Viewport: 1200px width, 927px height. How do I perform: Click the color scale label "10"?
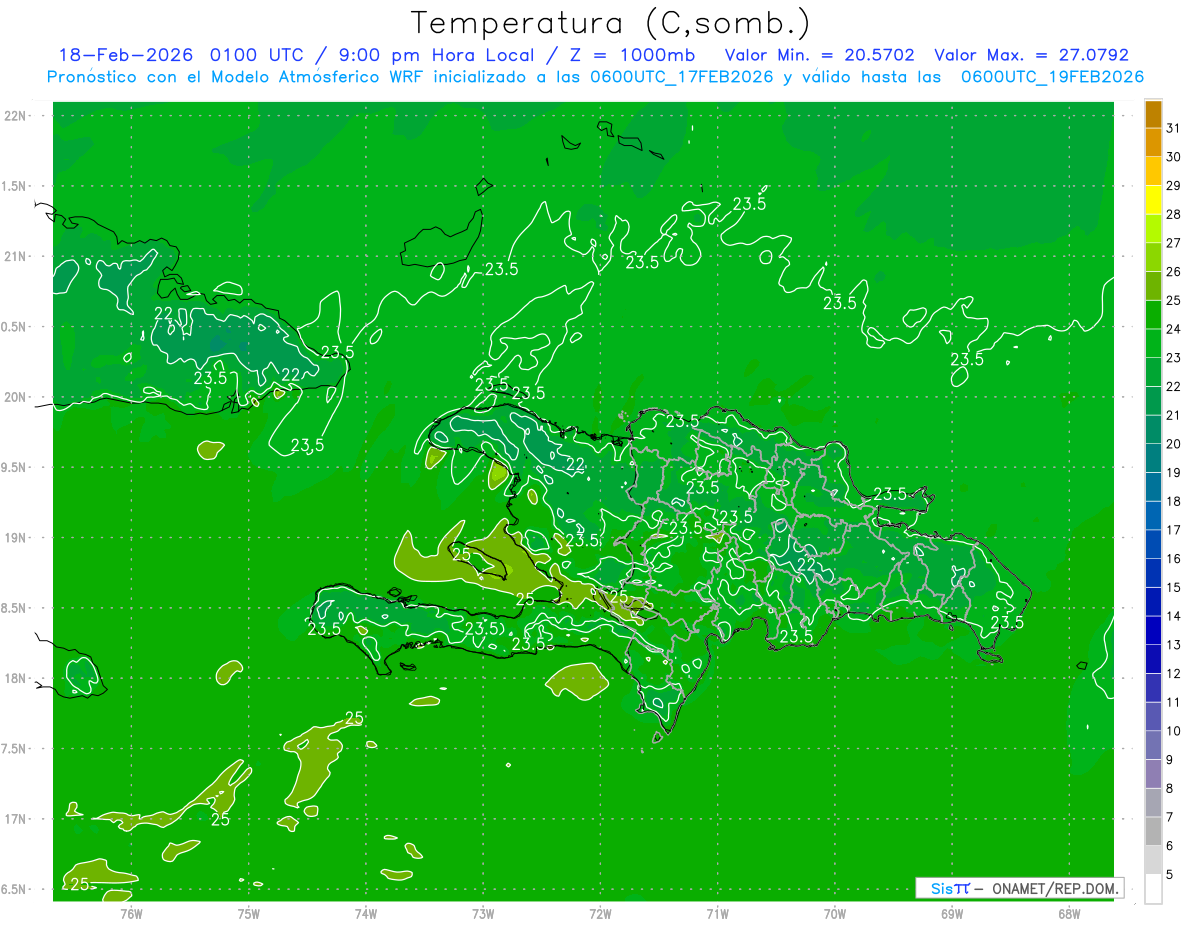1174,731
